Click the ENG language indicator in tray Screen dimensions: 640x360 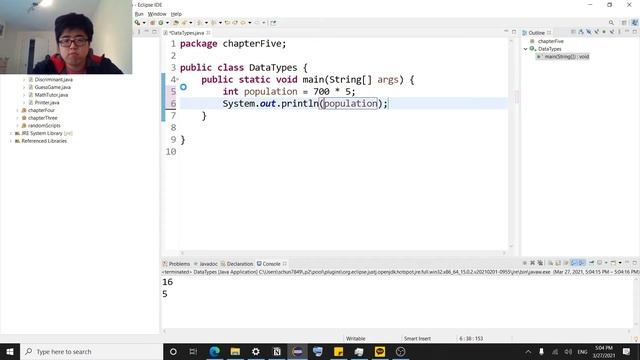582,351
